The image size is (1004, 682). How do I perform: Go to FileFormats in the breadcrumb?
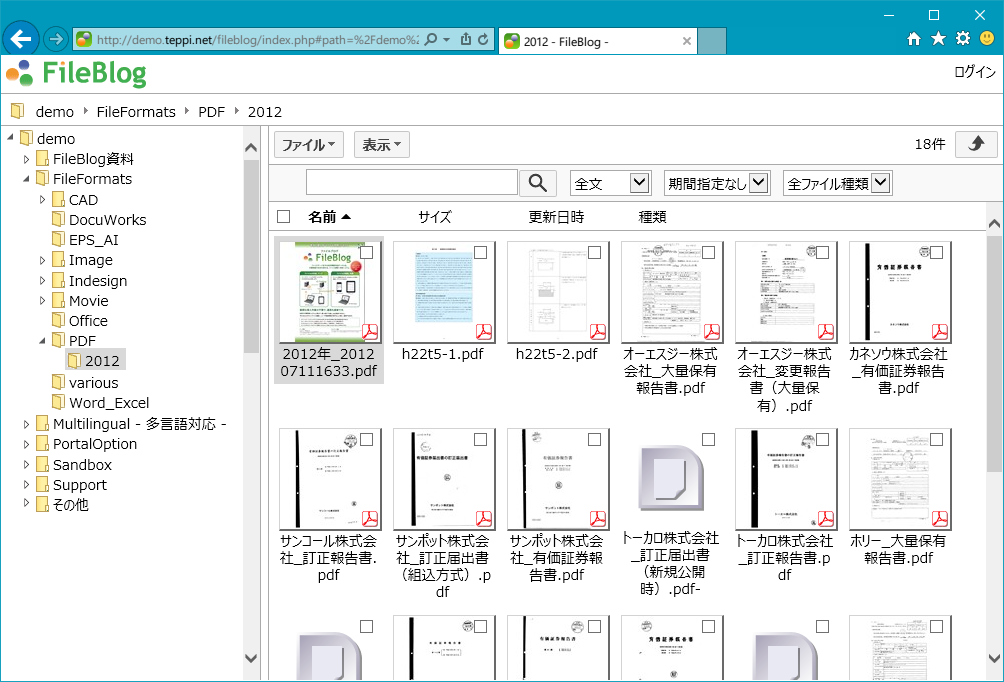136,111
